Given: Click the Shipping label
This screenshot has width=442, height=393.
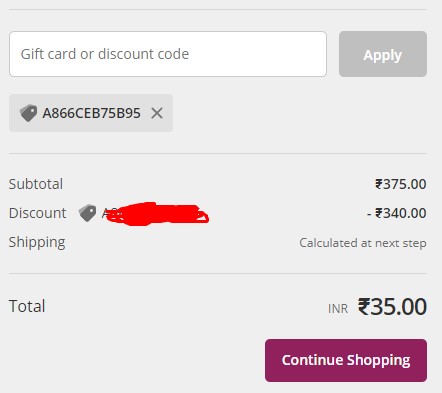Looking at the screenshot, I should (37, 243).
